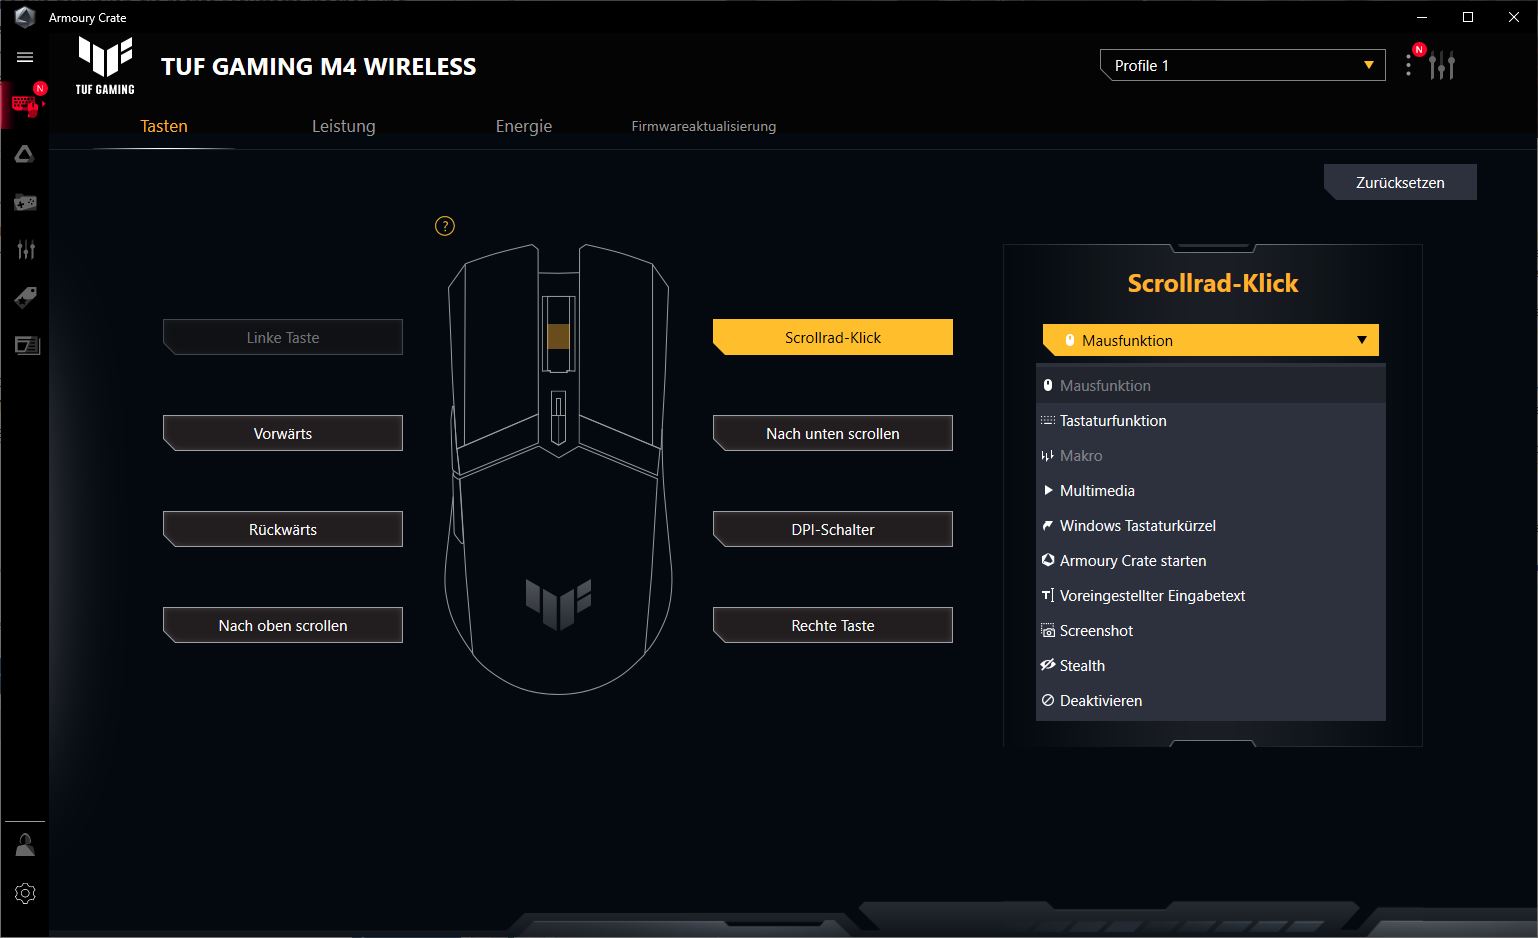Viewport: 1538px width, 938px height.
Task: Open the equalizer settings icon at top right
Action: pos(1442,66)
